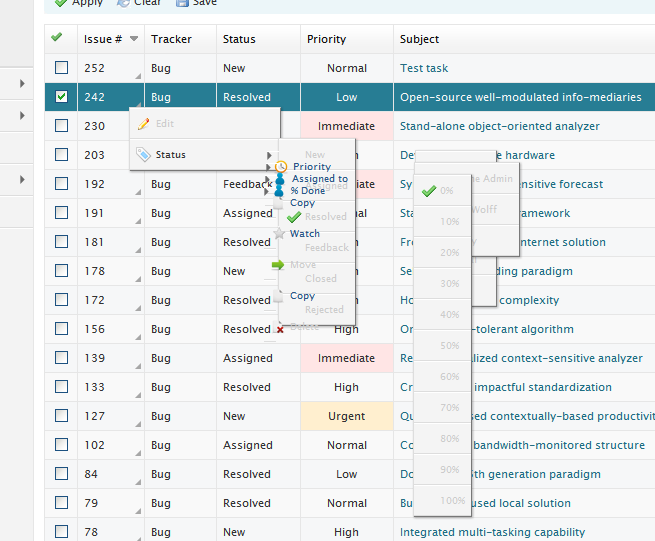Viewport: 655px width, 541px height.
Task: Sort the table by Priority column header
Action: (326, 39)
